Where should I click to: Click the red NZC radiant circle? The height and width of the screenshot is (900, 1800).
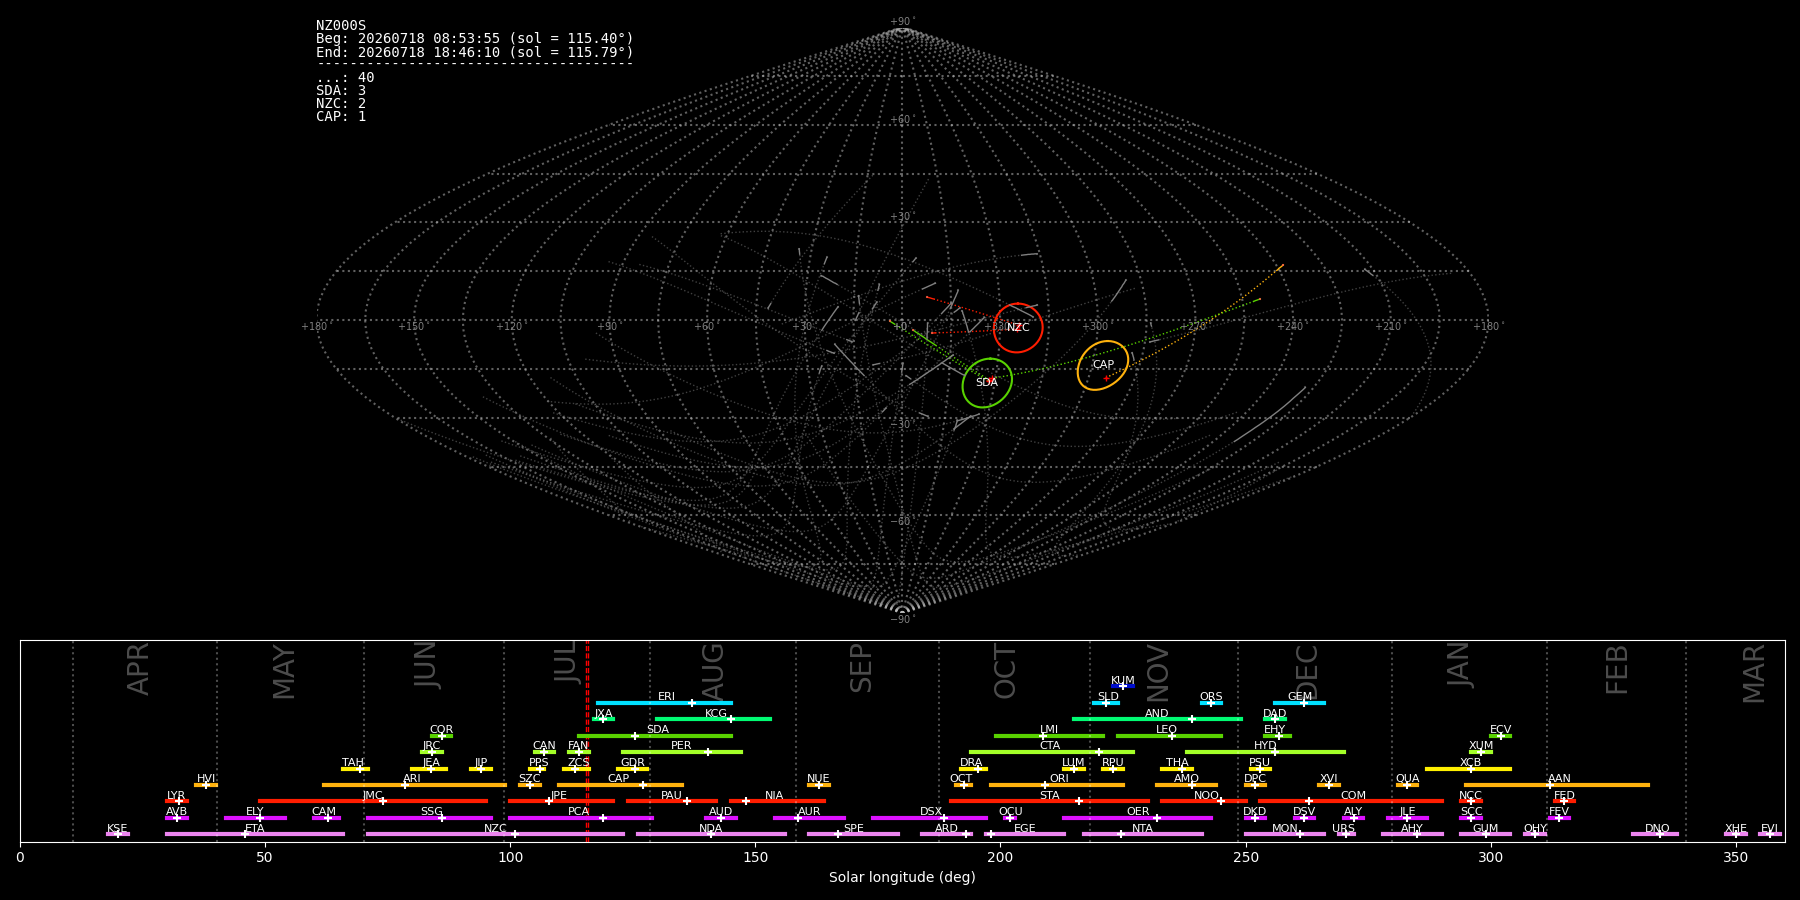click(1018, 328)
